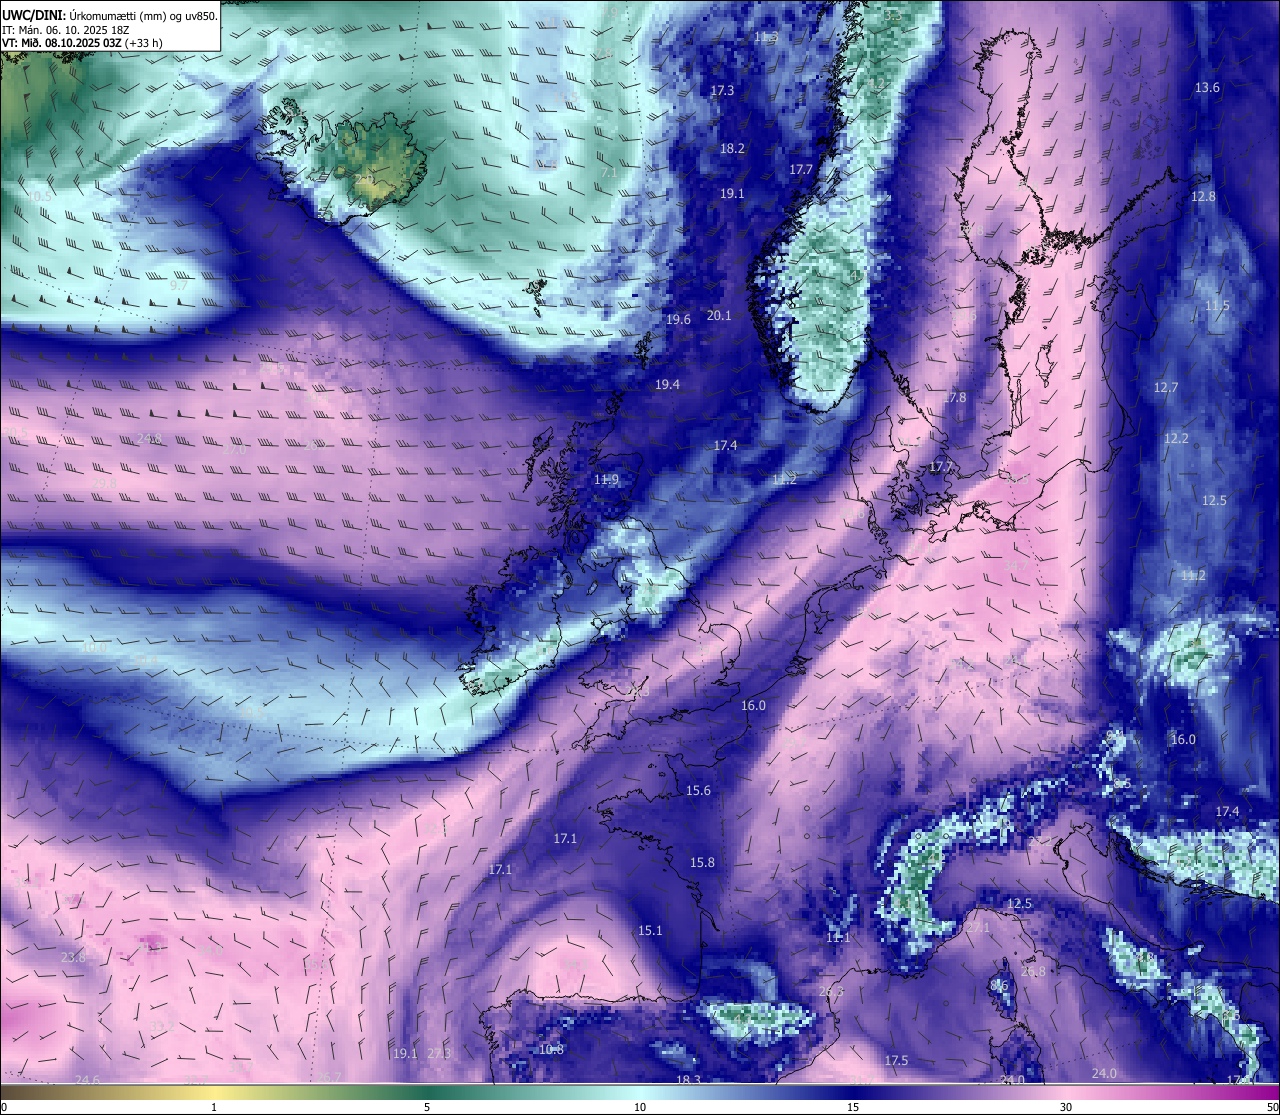Click the 5 mm tick on the color scale

427,1107
